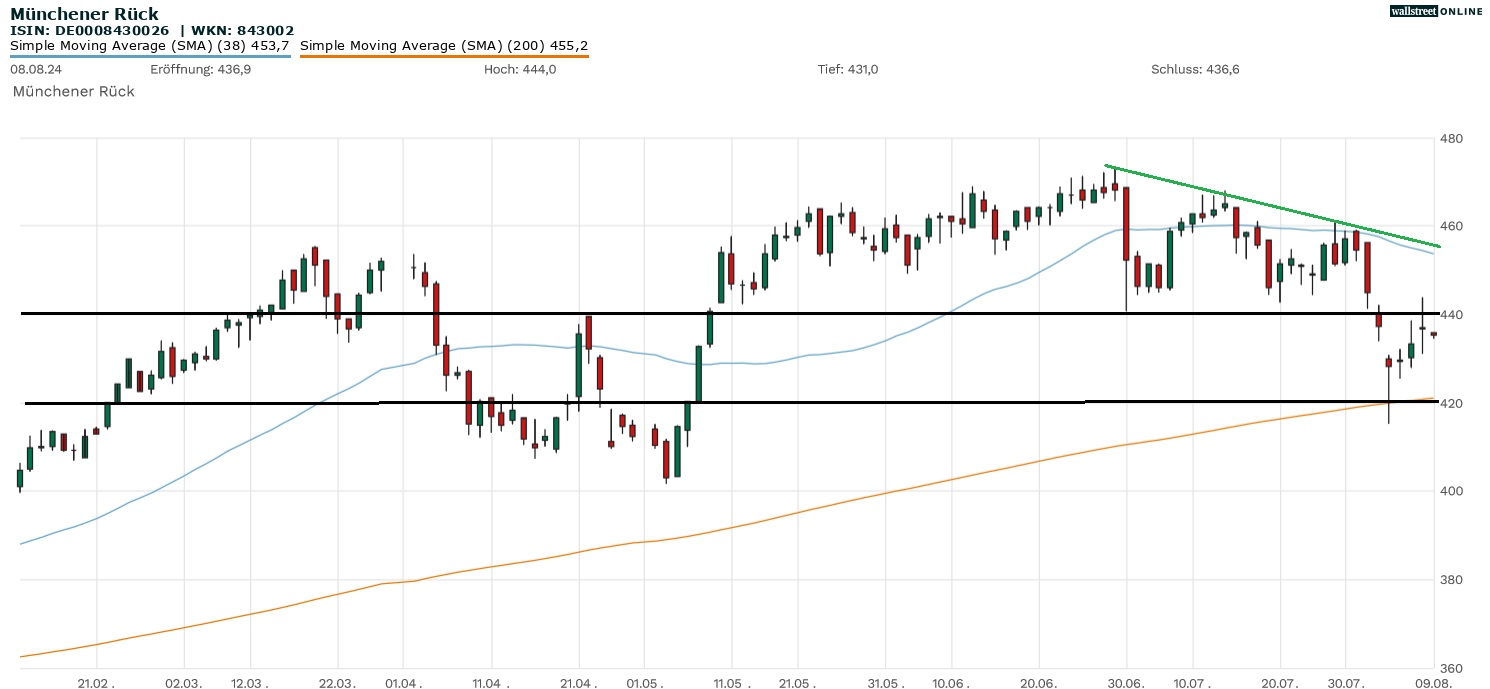The image size is (1490, 689).
Task: Click the blue SMA 38 legend underline
Action: click(150, 56)
